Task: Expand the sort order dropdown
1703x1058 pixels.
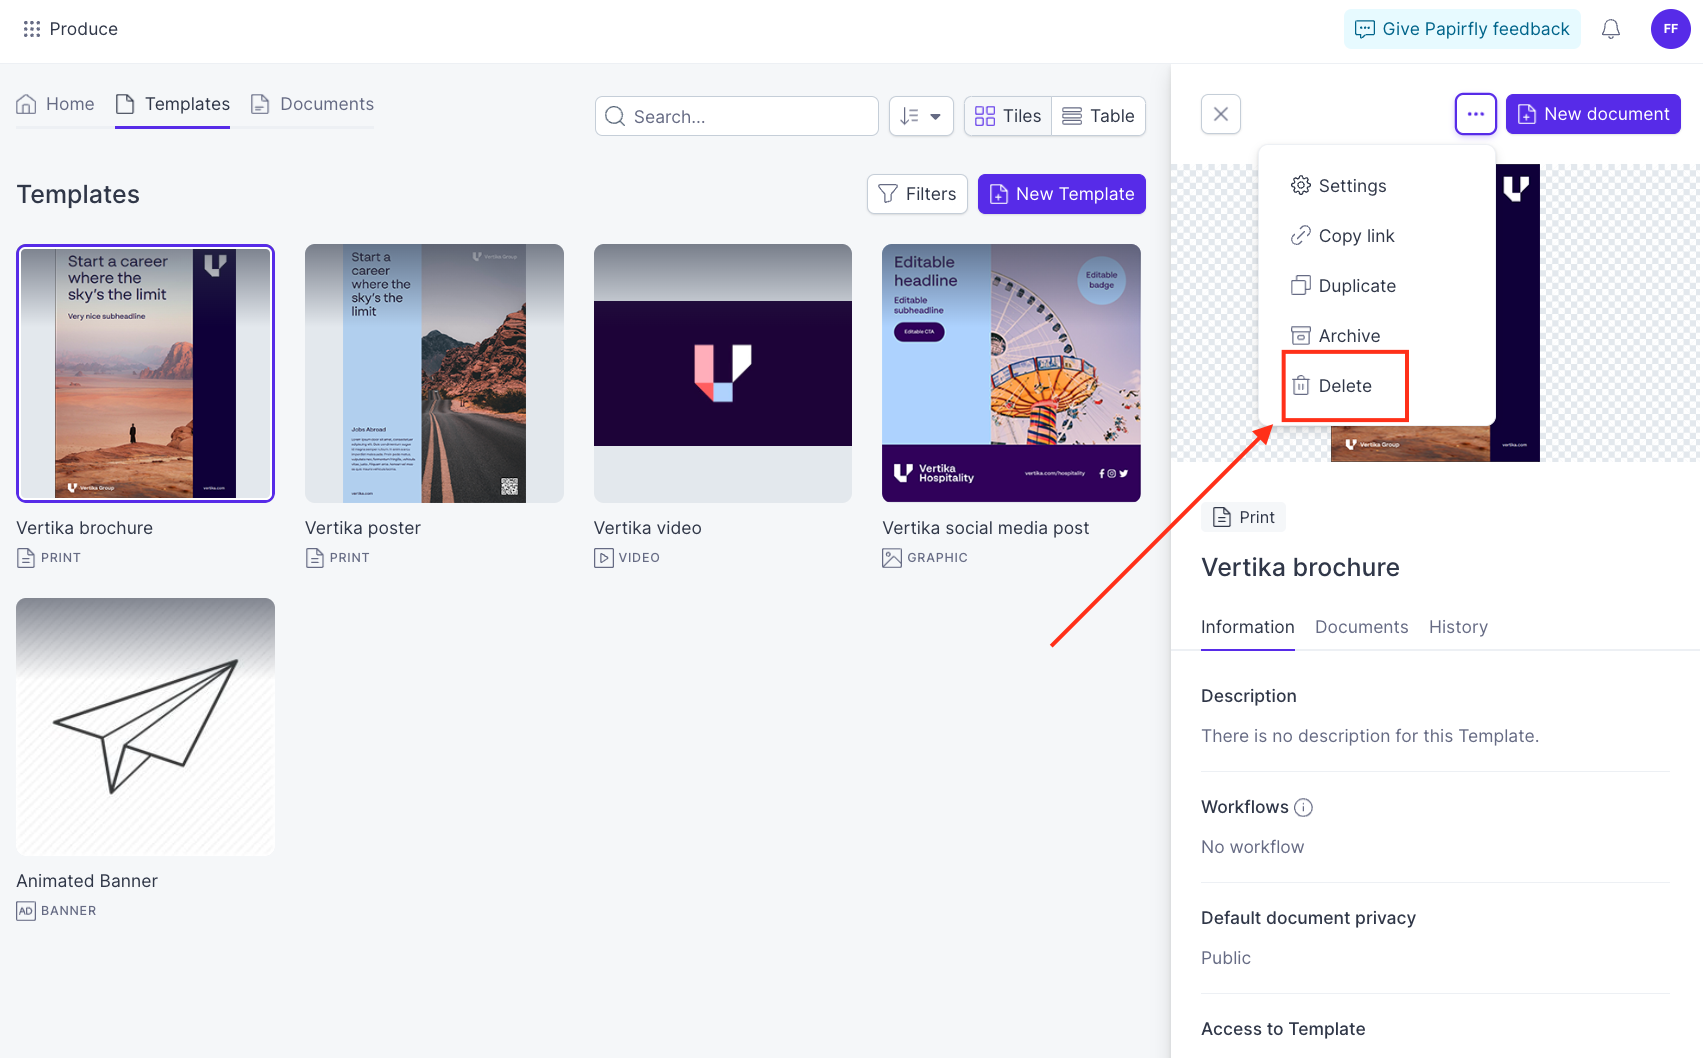Action: coord(921,116)
